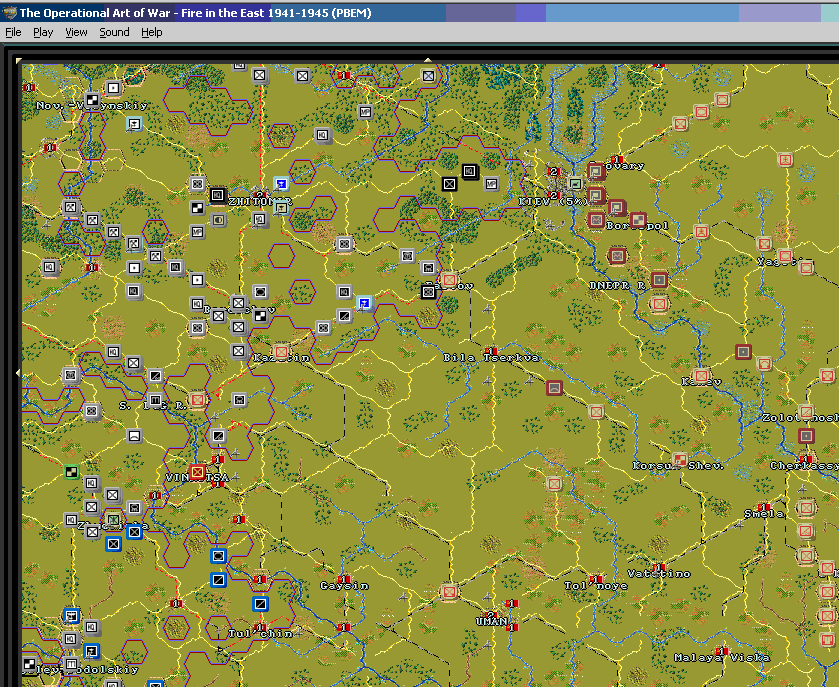Screen dimensions: 839x688
Task: Open the Play menu
Action: coord(43,33)
